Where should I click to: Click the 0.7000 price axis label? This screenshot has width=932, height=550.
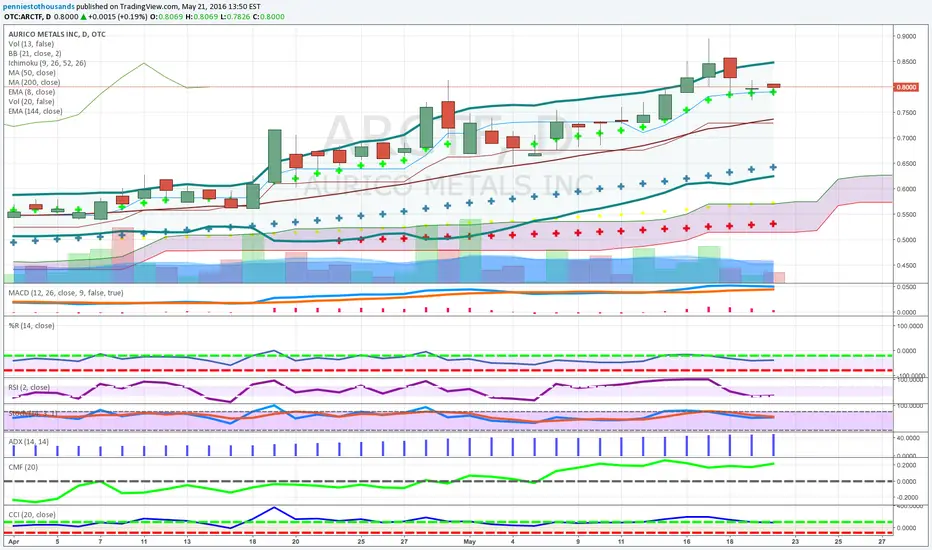pos(906,138)
